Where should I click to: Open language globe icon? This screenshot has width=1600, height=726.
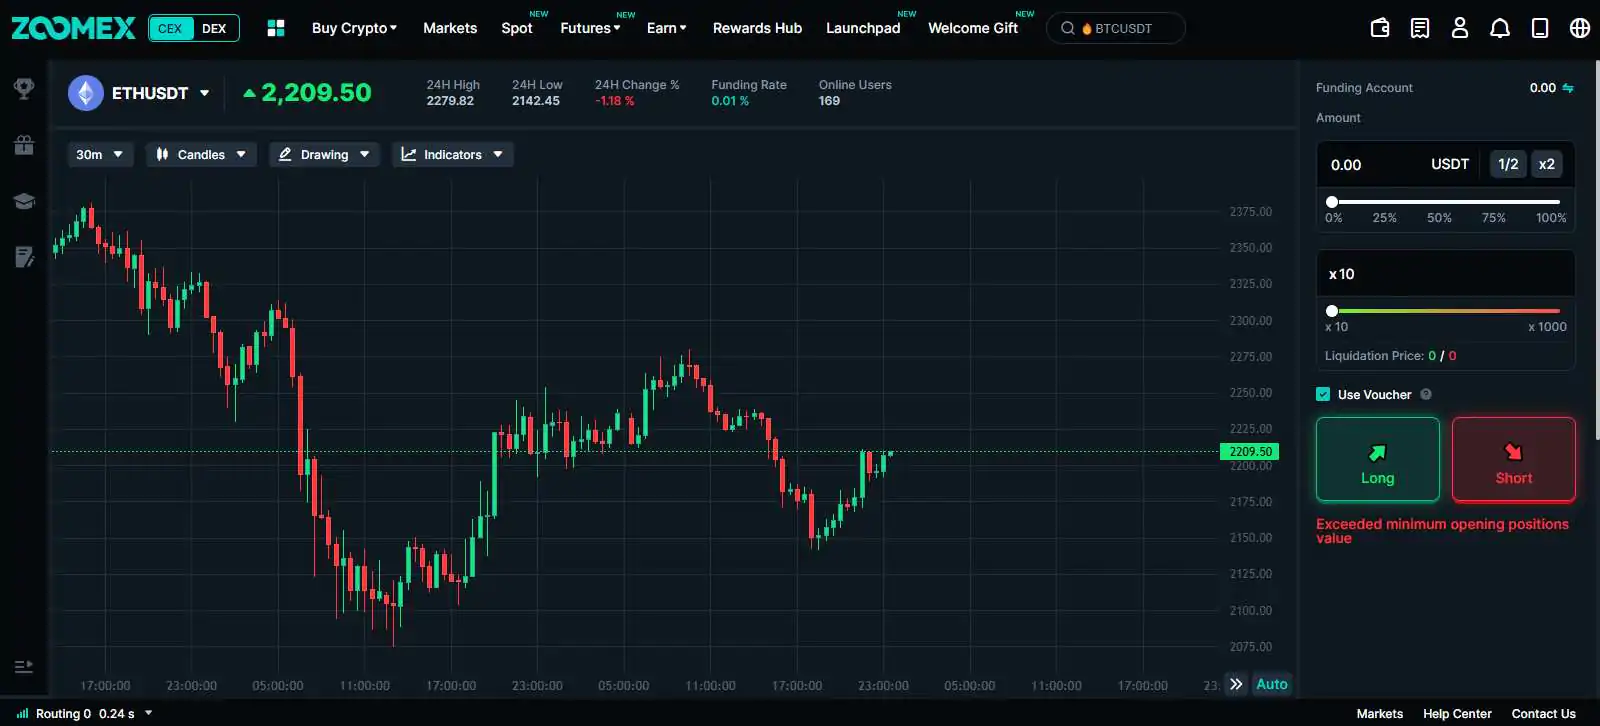pos(1580,28)
